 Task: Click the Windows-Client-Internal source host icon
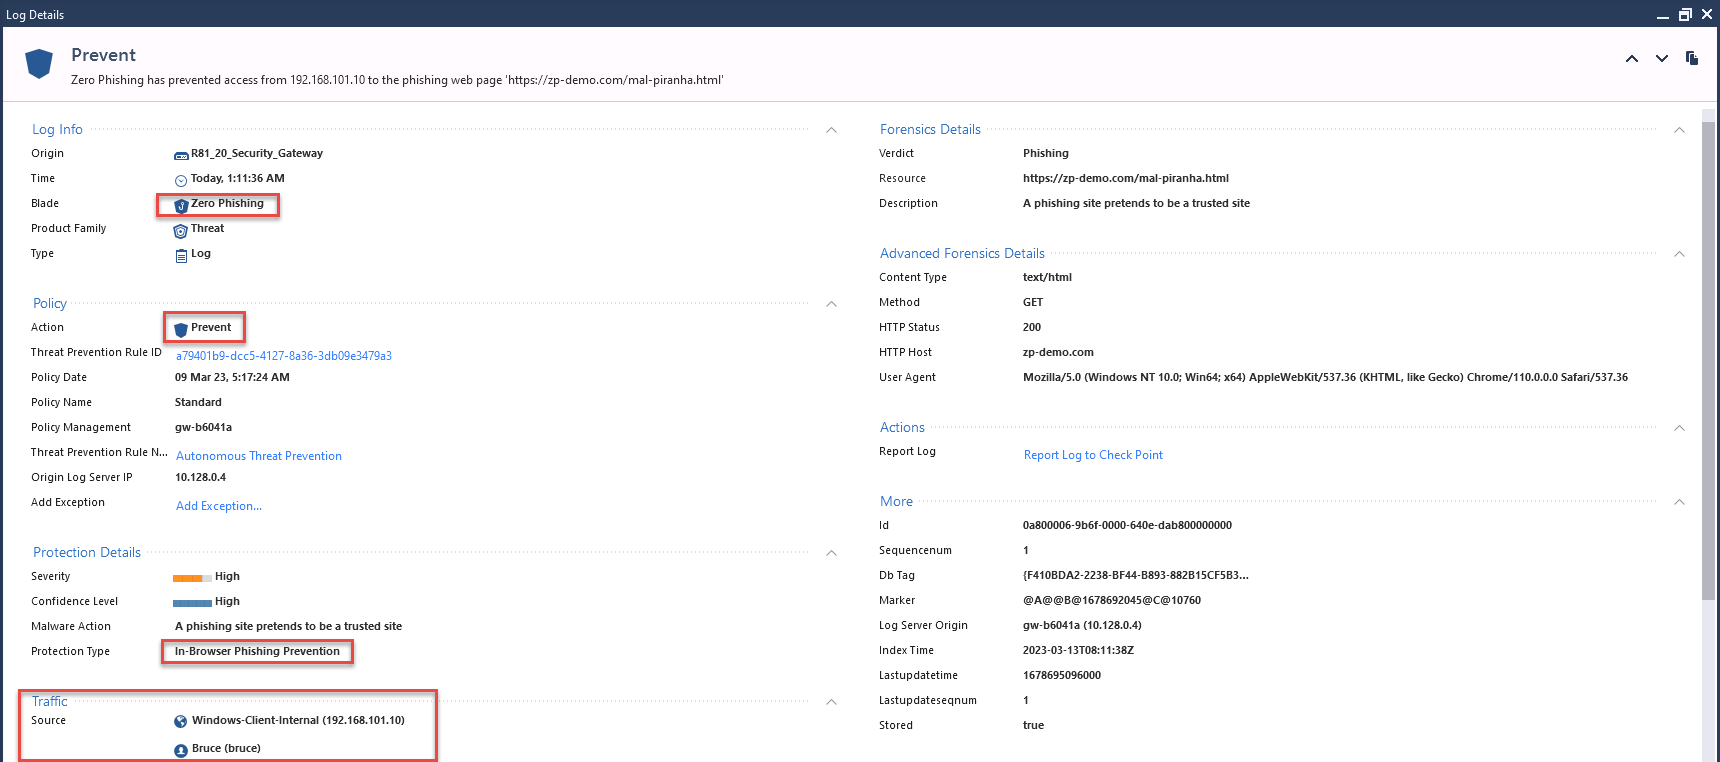[x=181, y=721]
